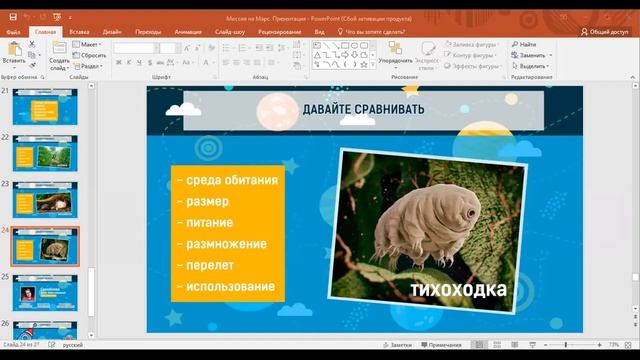Viewport: 640px width, 360px height.
Task: Switch to the Переходы tab
Action: 148,32
